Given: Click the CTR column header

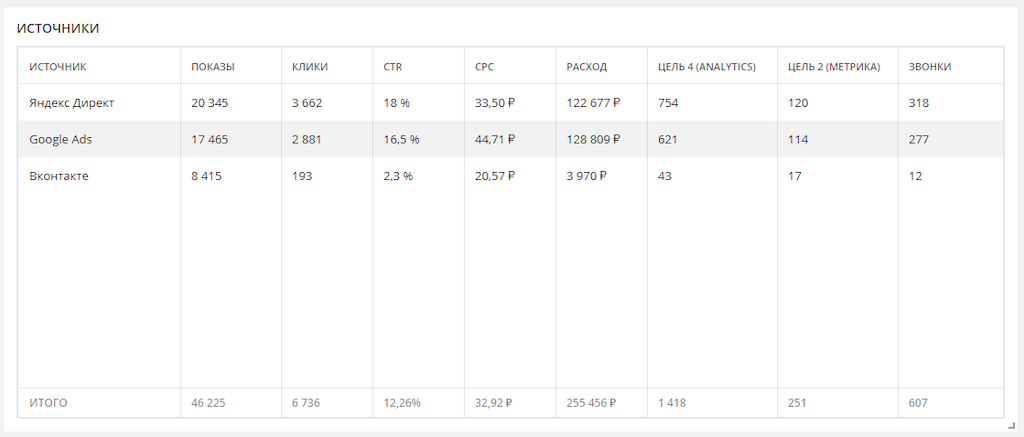Looking at the screenshot, I should pyautogui.click(x=392, y=67).
